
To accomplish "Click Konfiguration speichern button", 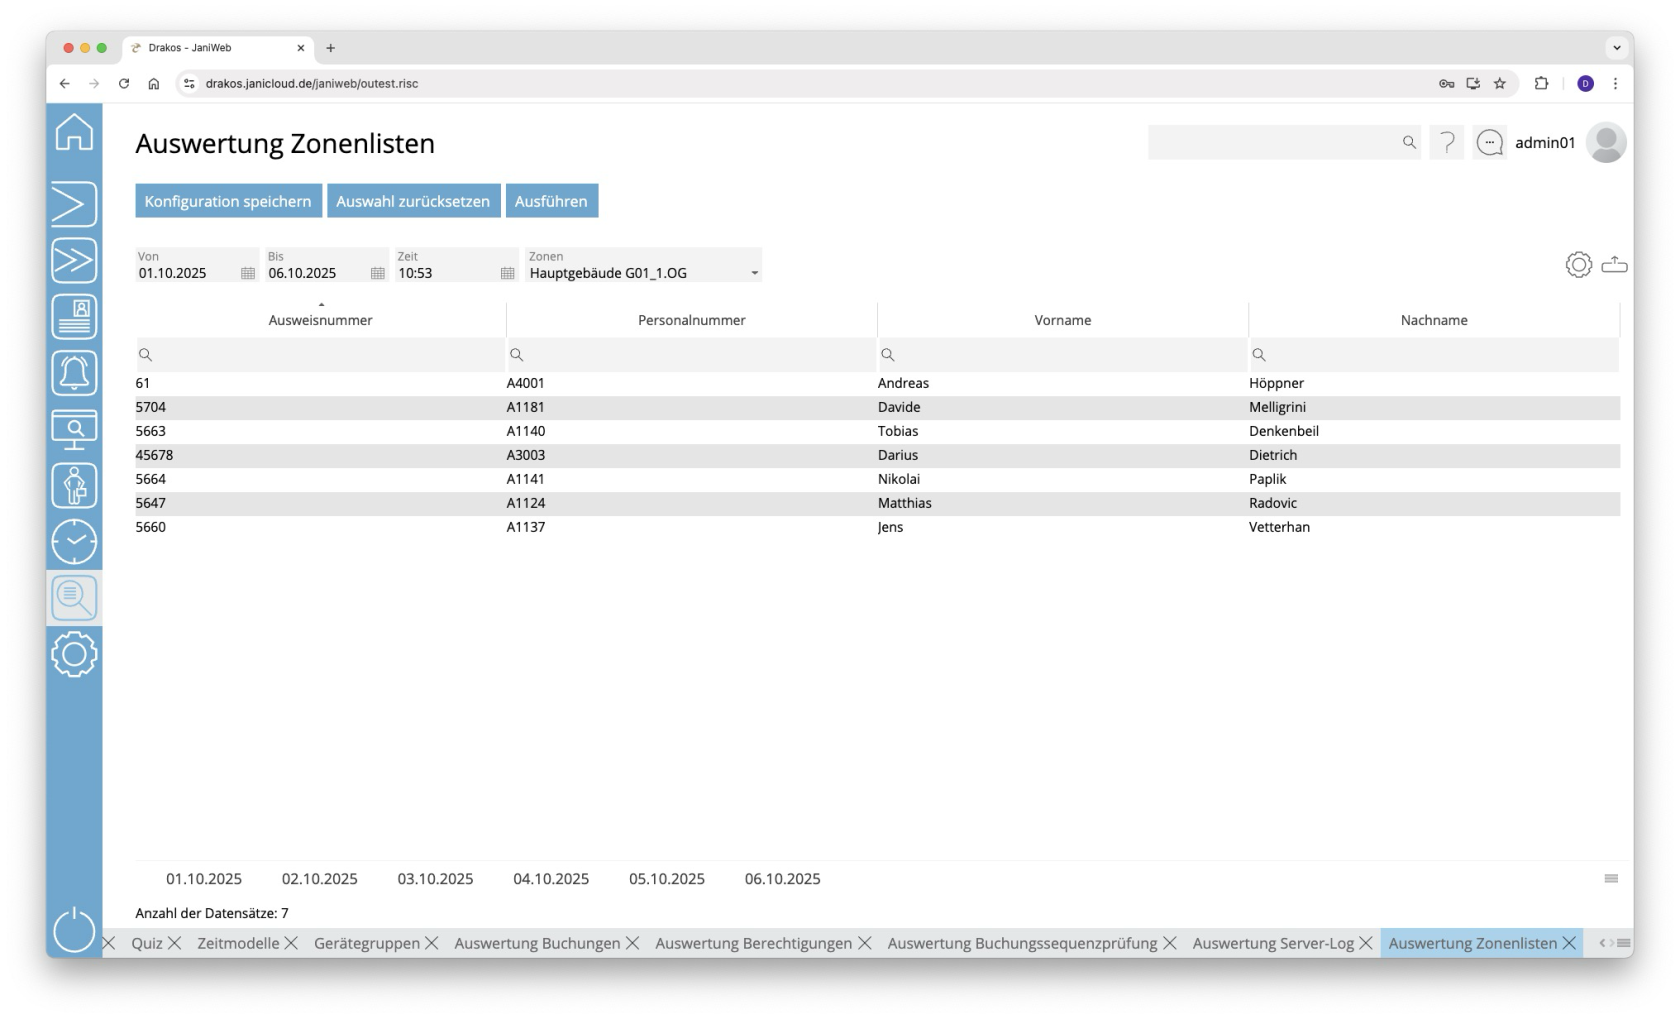I will pos(228,201).
